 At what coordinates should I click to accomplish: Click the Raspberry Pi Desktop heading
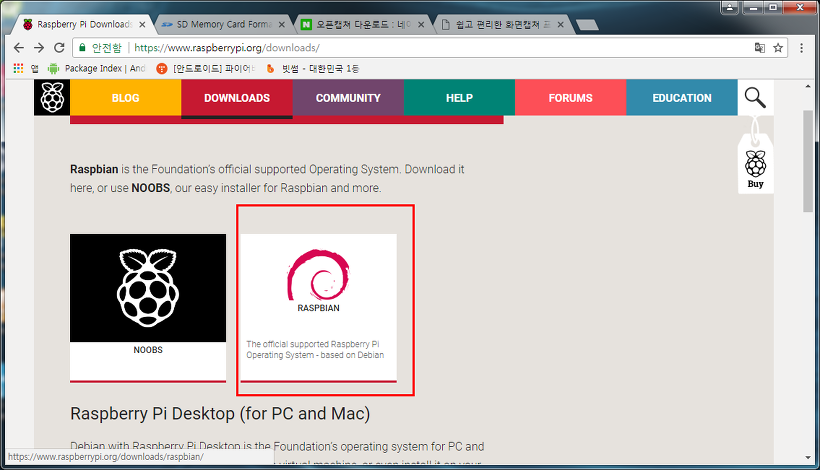(220, 414)
